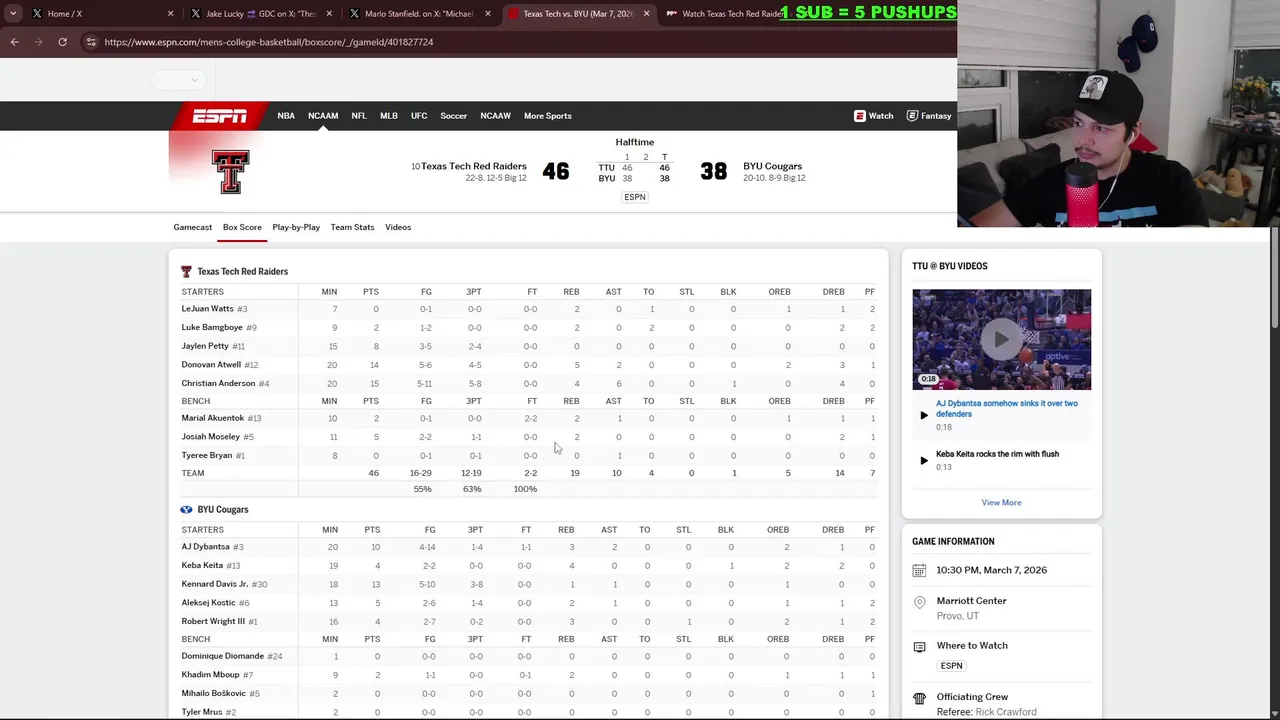This screenshot has height=720, width=1280.
Task: Open Khadim Mboup player page
Action: (211, 675)
